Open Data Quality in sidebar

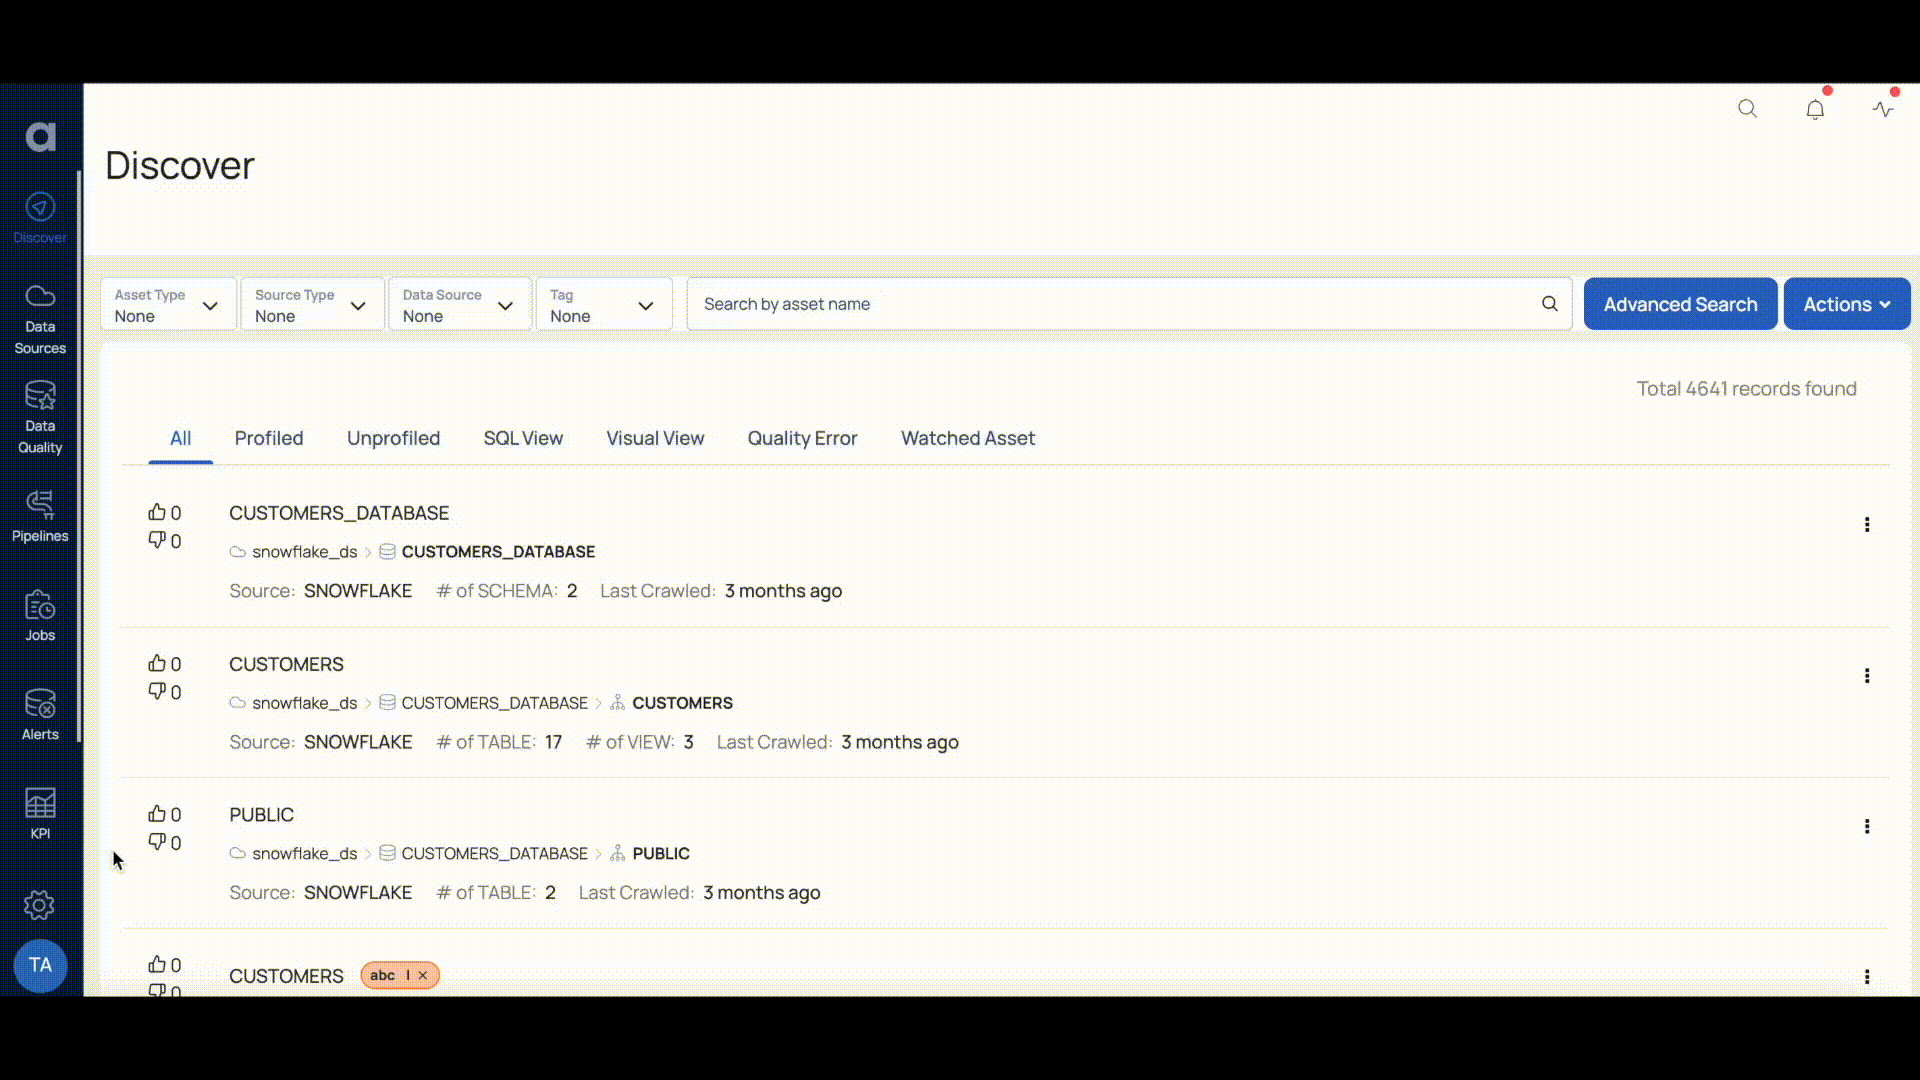(x=40, y=418)
